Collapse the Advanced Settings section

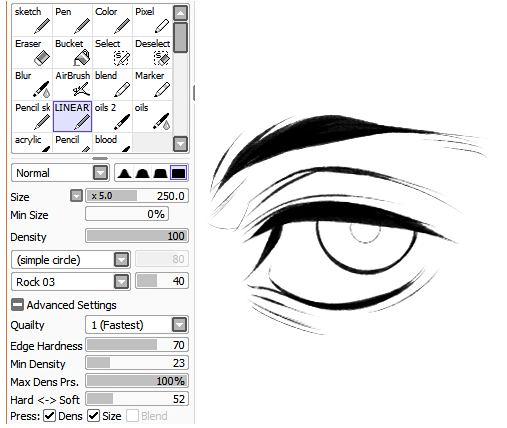coord(17,305)
